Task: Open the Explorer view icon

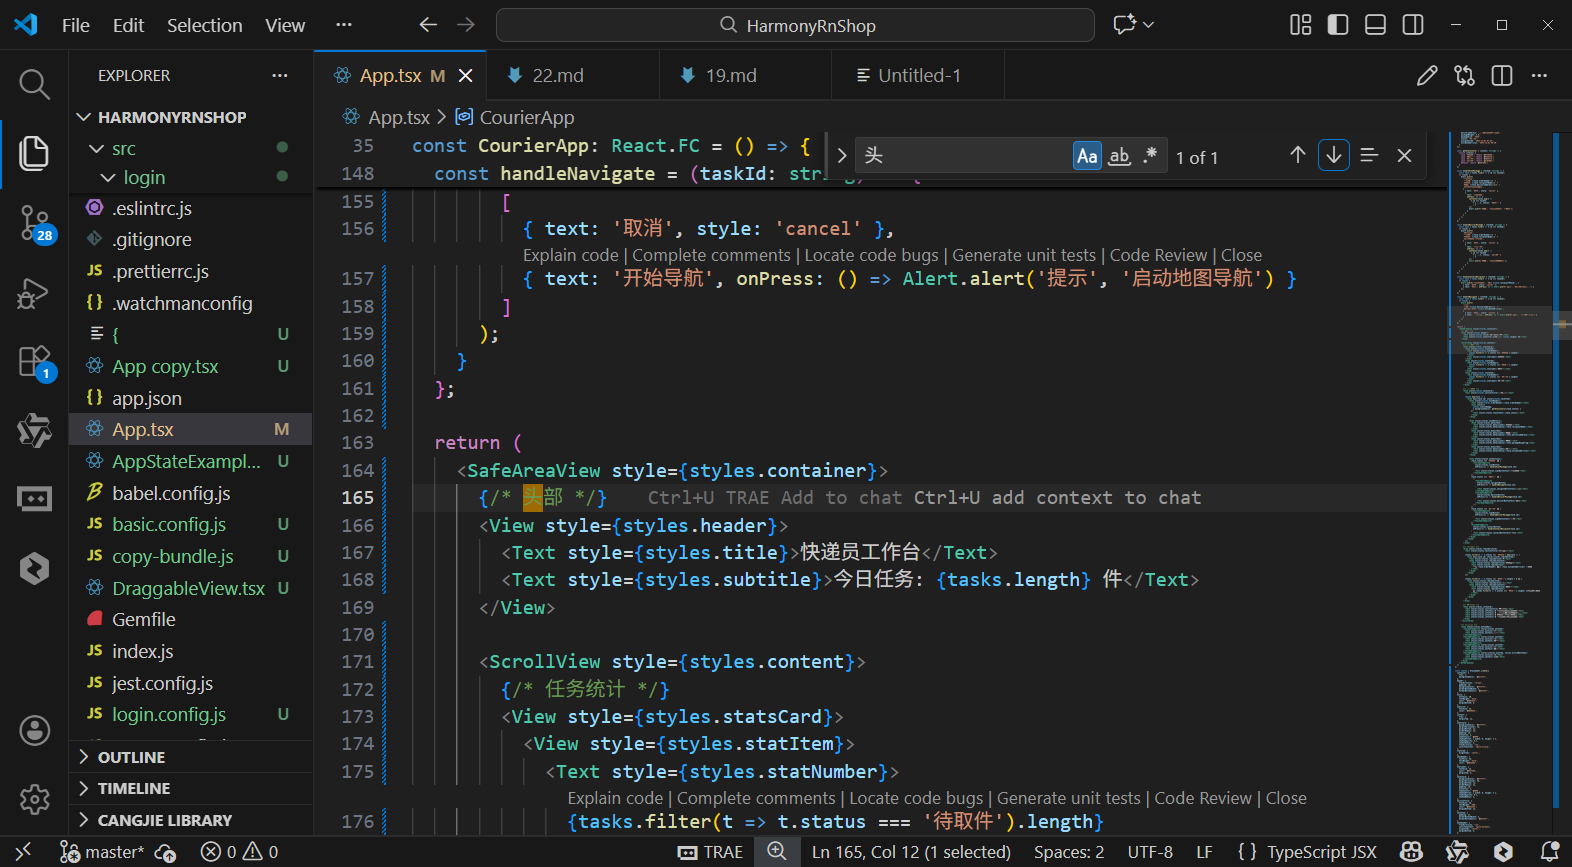Action: (34, 153)
